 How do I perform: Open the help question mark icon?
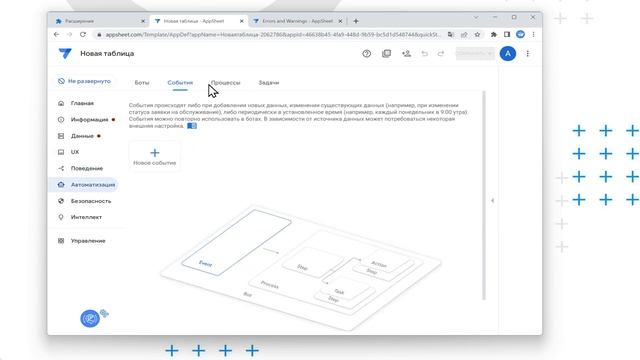pyautogui.click(x=367, y=53)
